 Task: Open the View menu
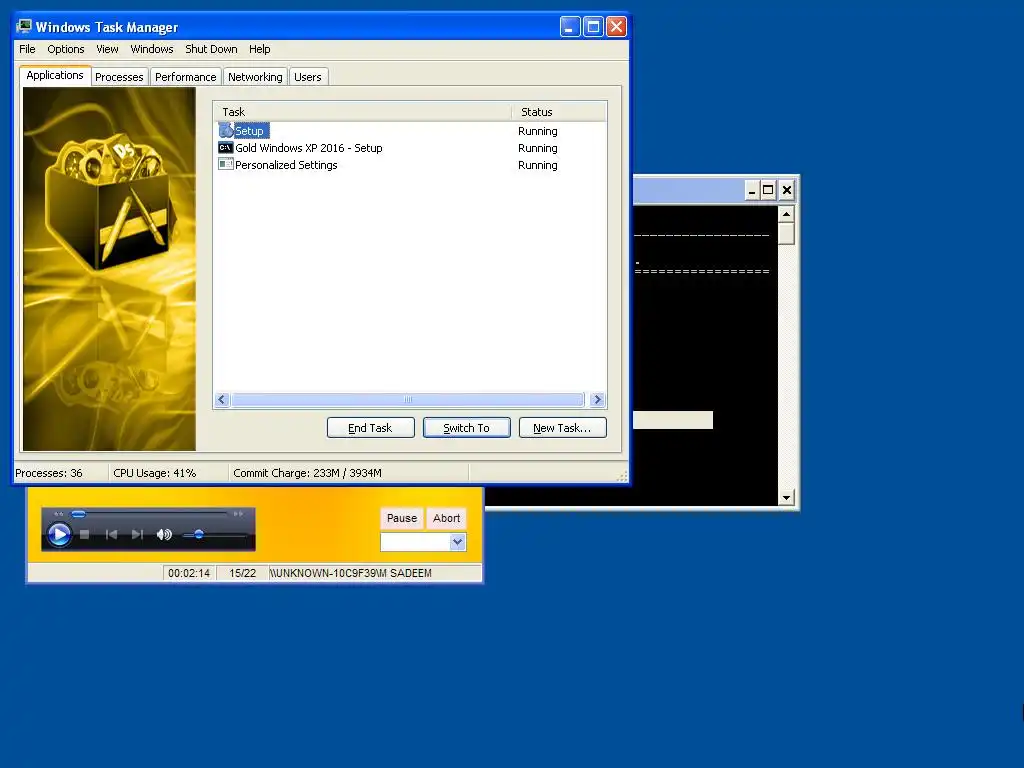[x=107, y=49]
